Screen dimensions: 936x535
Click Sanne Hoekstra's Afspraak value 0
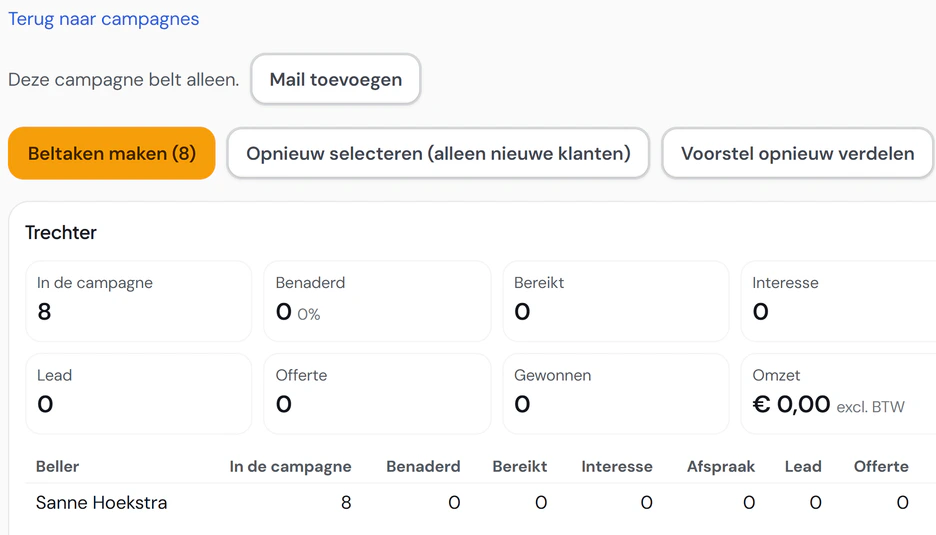click(749, 503)
